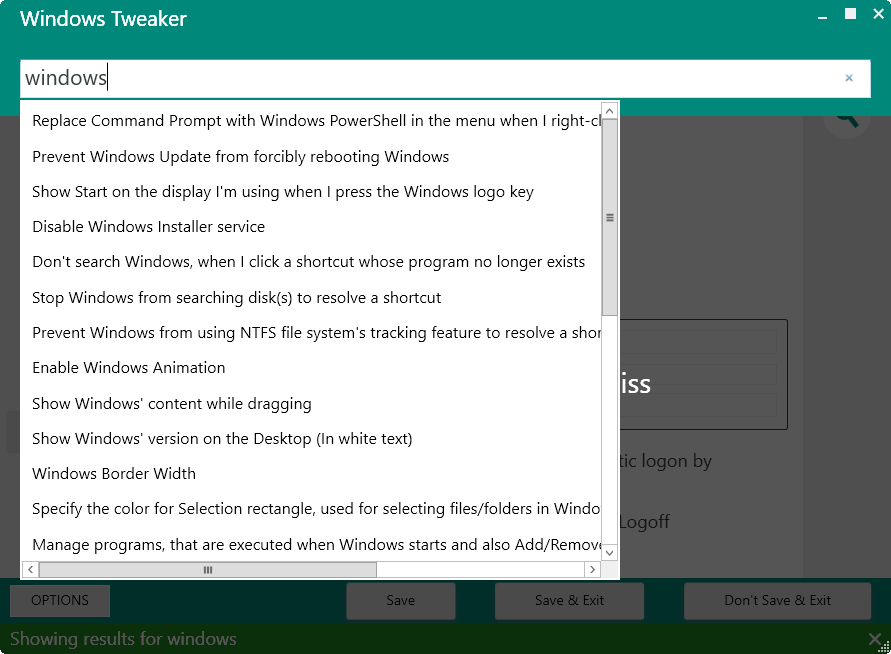Click the results list scroll down arrow

click(610, 553)
